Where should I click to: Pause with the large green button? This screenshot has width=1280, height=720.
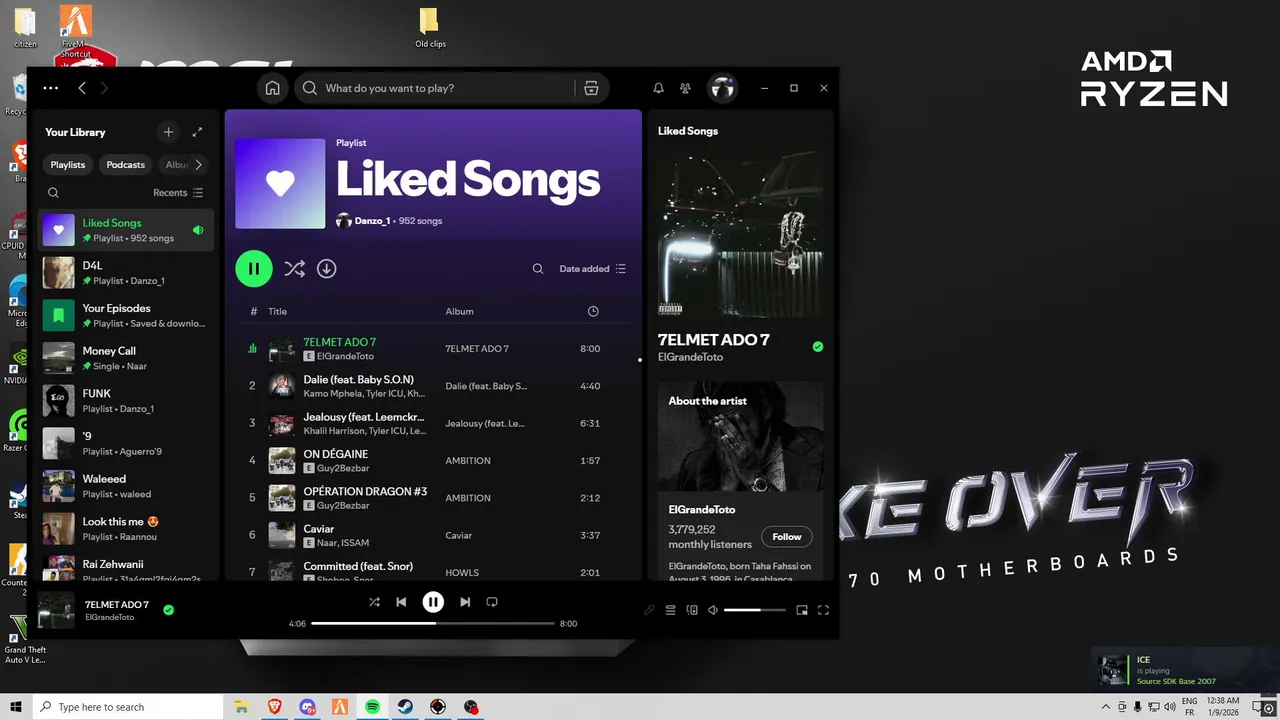[254, 269]
